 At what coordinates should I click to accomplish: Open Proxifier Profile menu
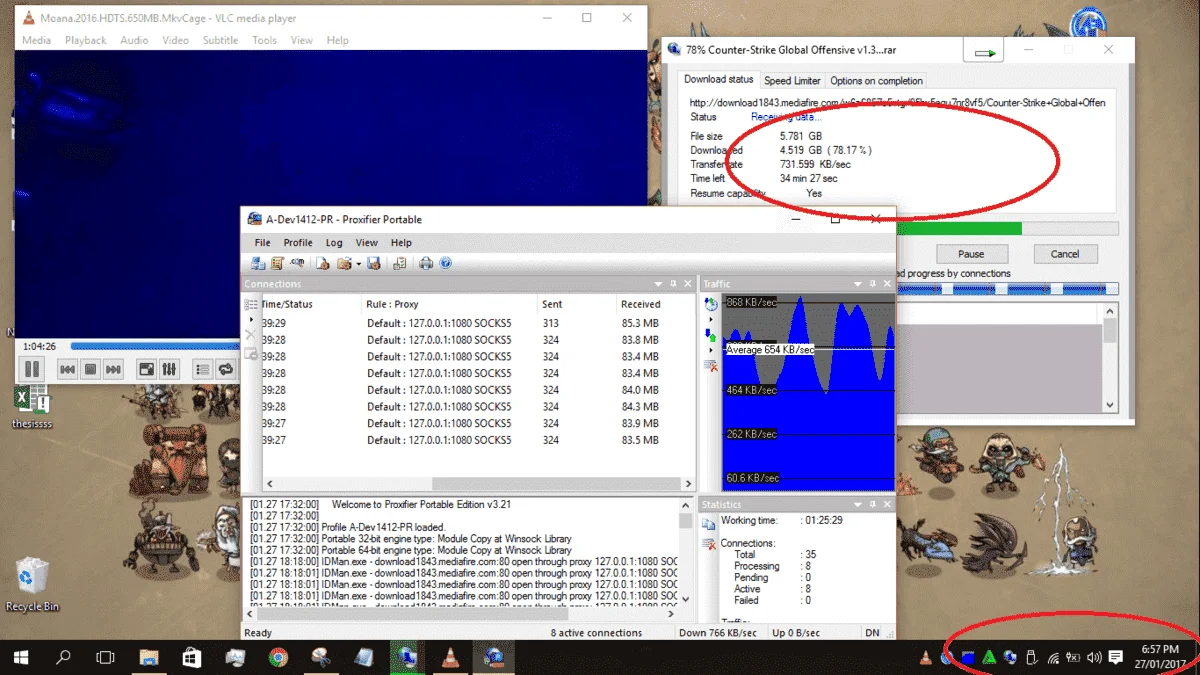(x=298, y=243)
